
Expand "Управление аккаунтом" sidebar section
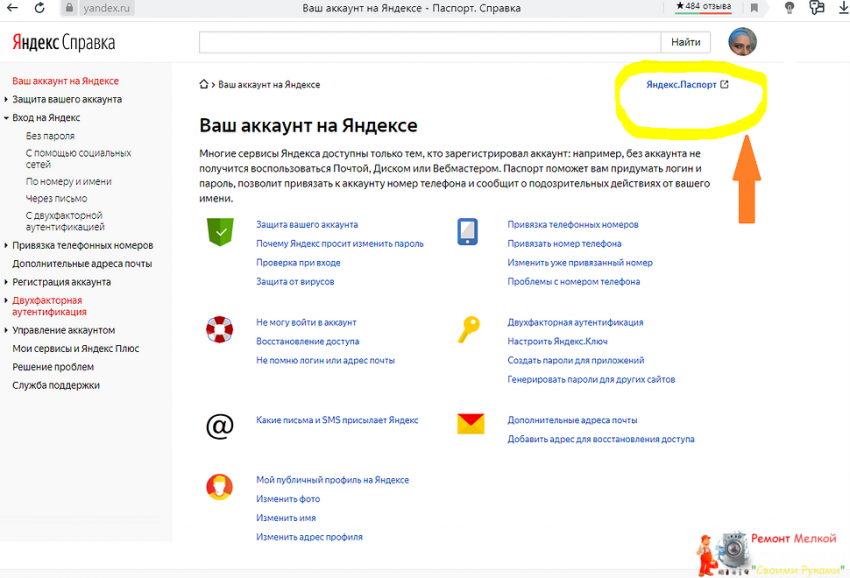(x=63, y=330)
